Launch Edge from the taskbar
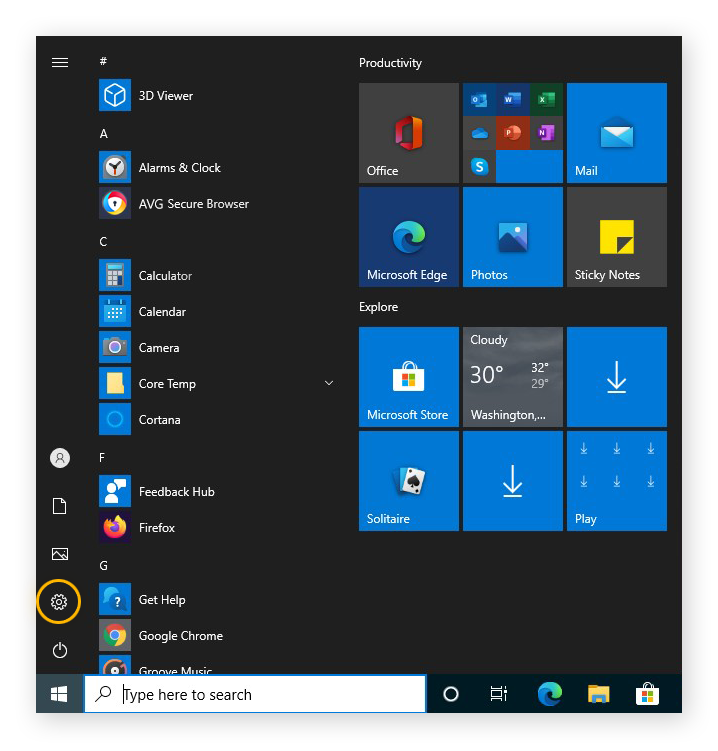This screenshot has width=718, height=751. pyautogui.click(x=549, y=694)
